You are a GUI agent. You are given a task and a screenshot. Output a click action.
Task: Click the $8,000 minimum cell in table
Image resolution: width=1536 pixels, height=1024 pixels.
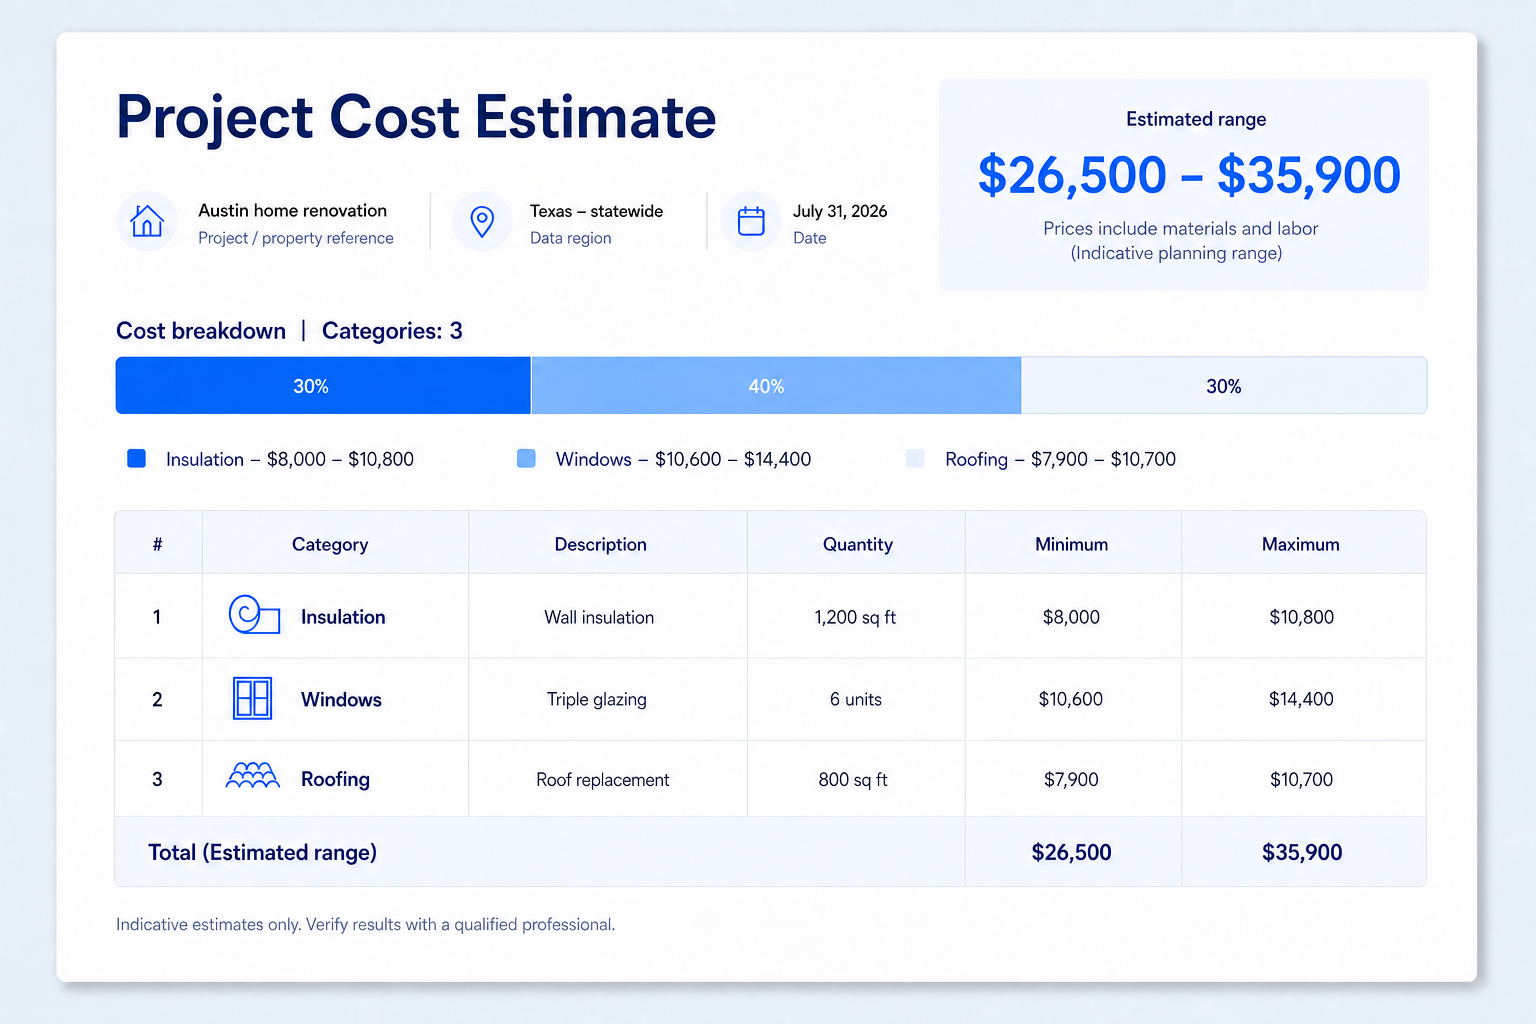pos(1071,617)
